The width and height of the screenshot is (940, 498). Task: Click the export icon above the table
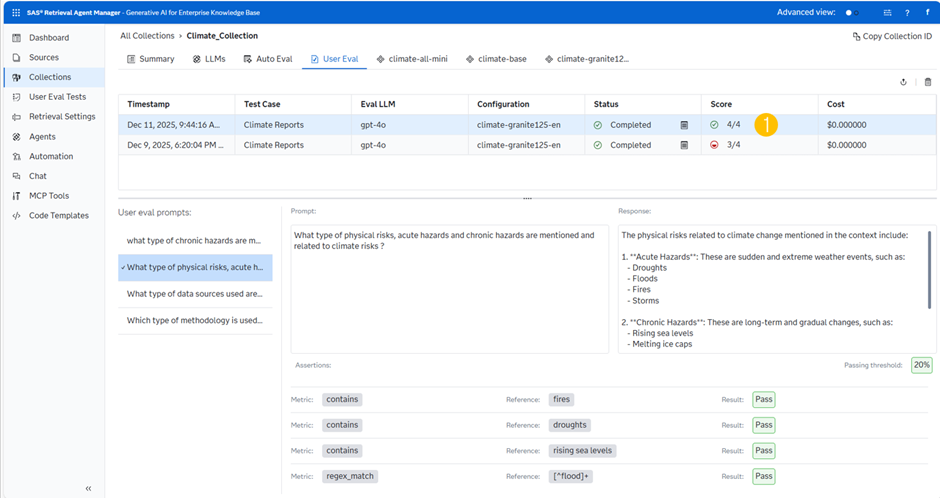[904, 82]
